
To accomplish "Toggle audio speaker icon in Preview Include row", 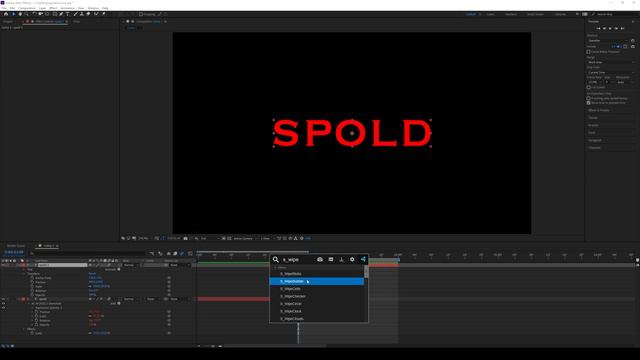I will [619, 47].
